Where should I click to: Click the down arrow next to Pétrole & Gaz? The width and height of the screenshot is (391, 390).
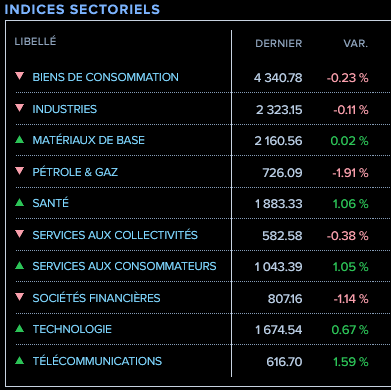coord(20,171)
